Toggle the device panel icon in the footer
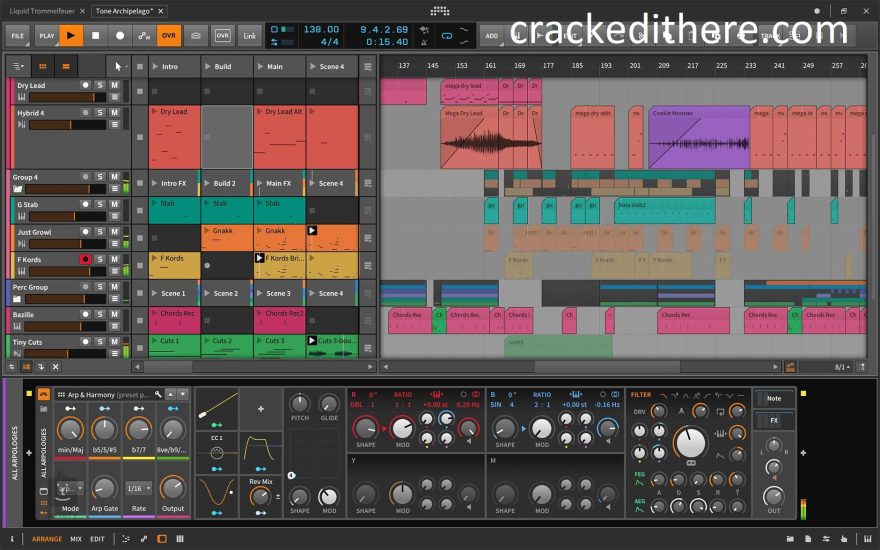 pos(162,539)
